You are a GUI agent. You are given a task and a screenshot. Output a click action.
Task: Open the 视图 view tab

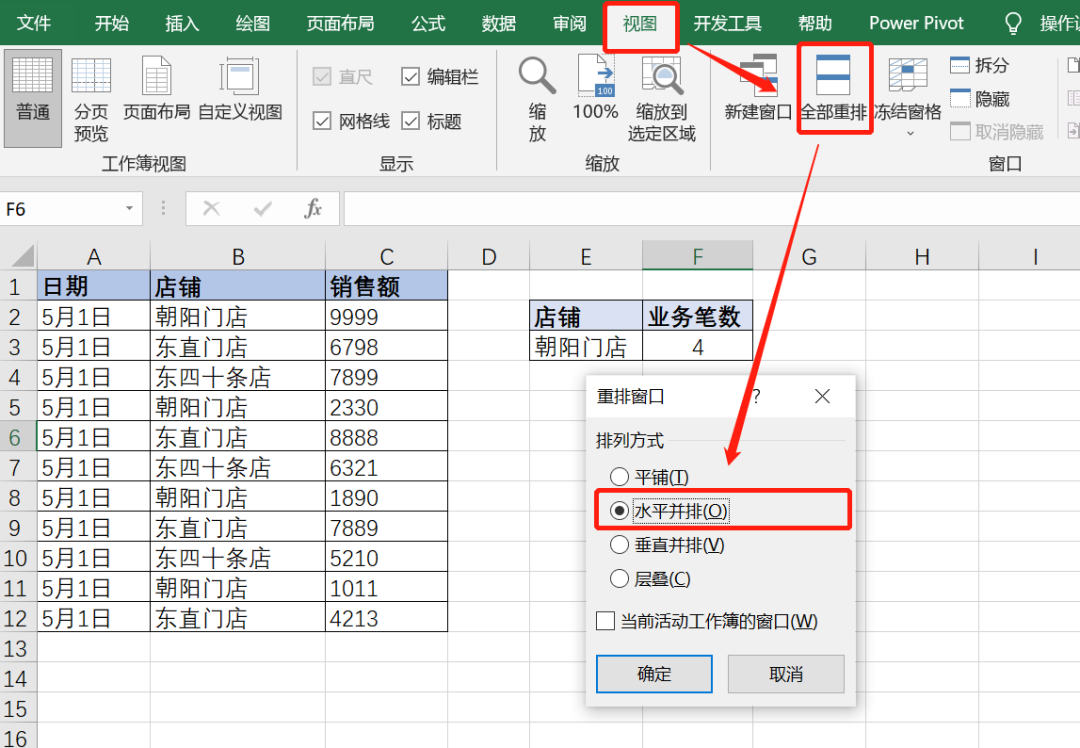point(640,23)
